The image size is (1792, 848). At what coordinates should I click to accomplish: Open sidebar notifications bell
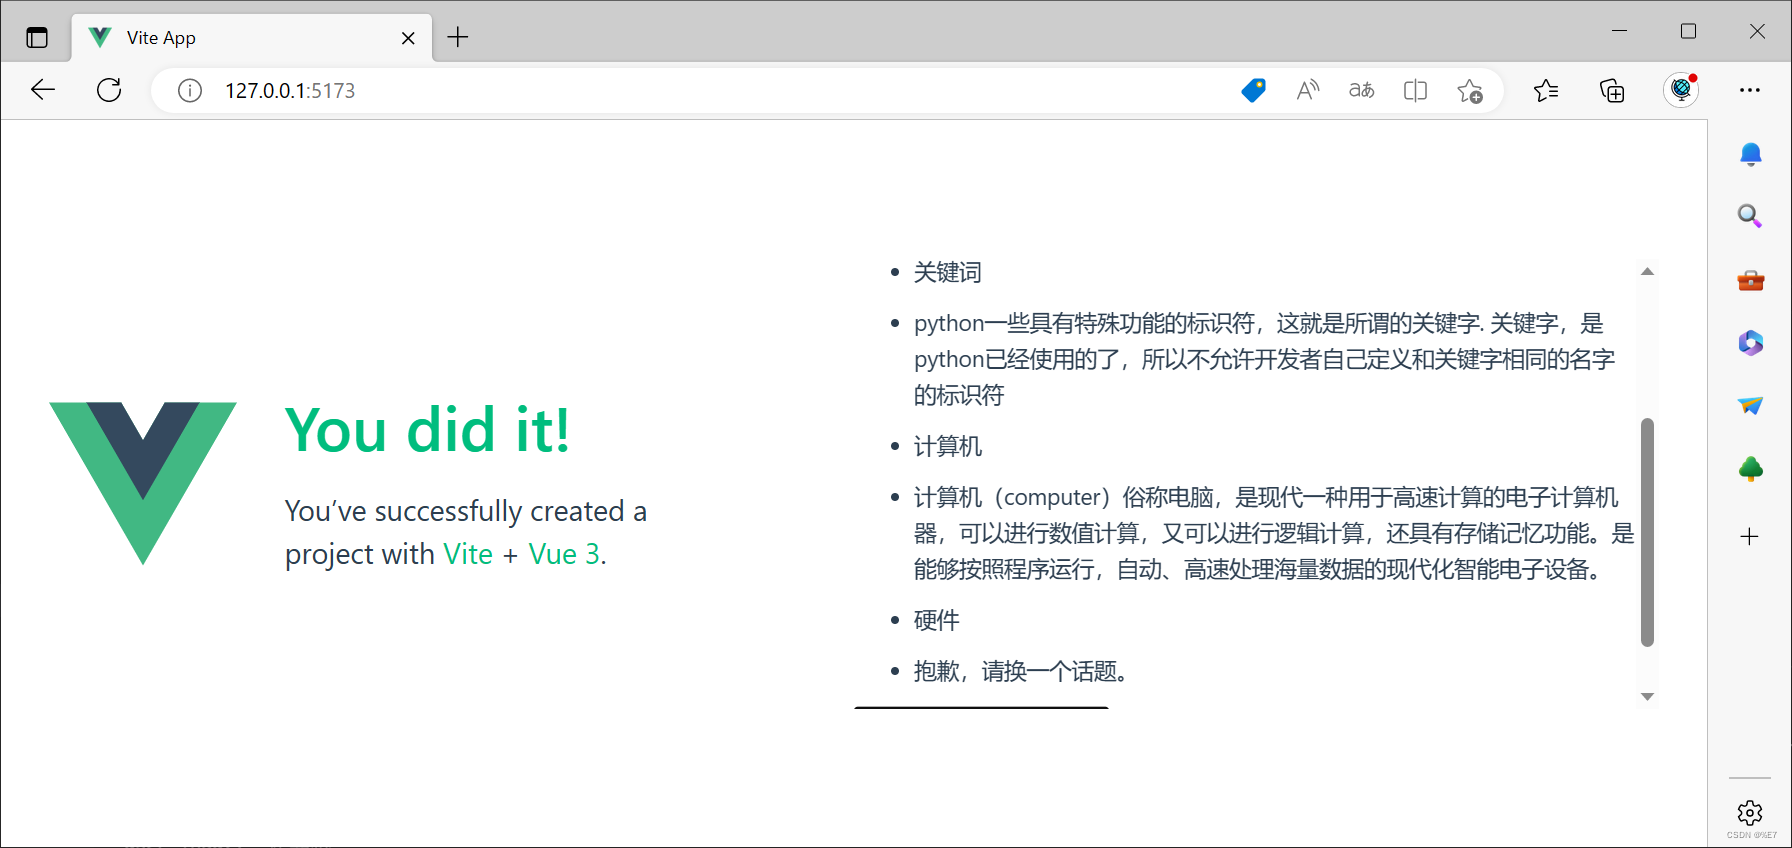1750,154
